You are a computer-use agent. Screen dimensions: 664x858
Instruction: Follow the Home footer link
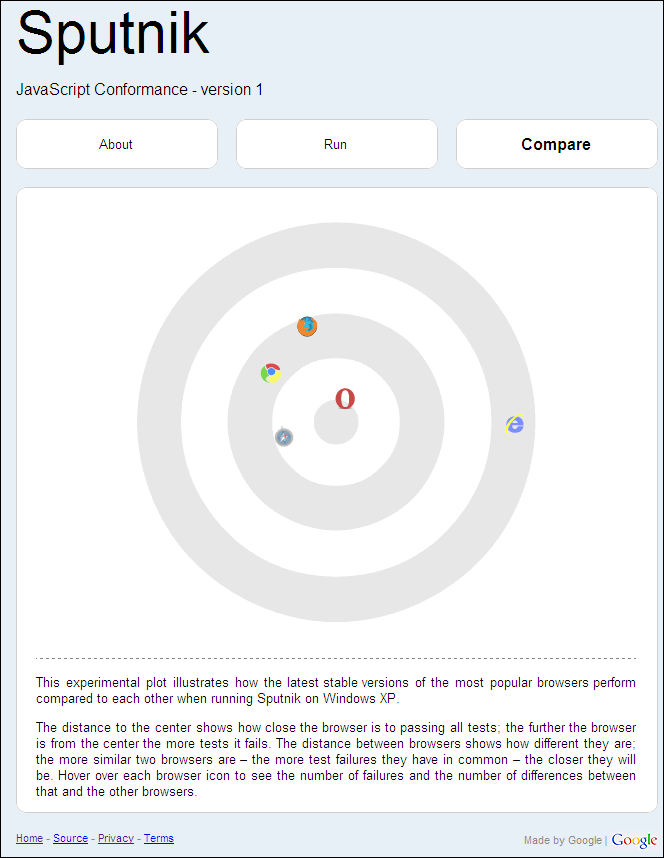click(30, 838)
